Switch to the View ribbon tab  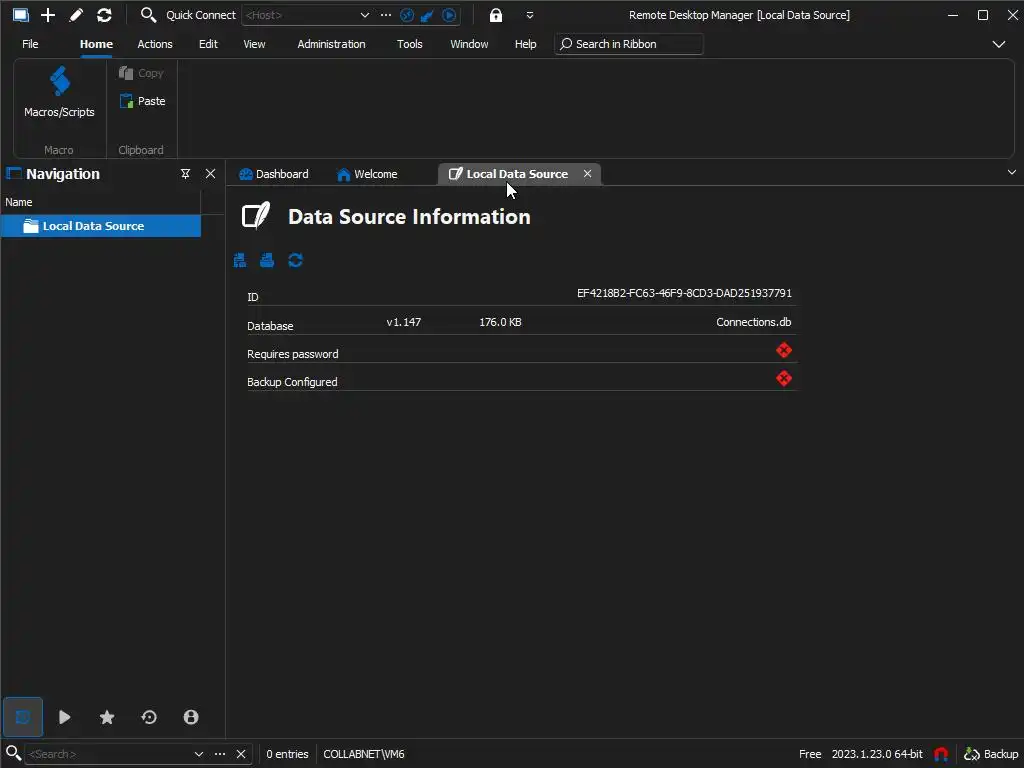(254, 44)
